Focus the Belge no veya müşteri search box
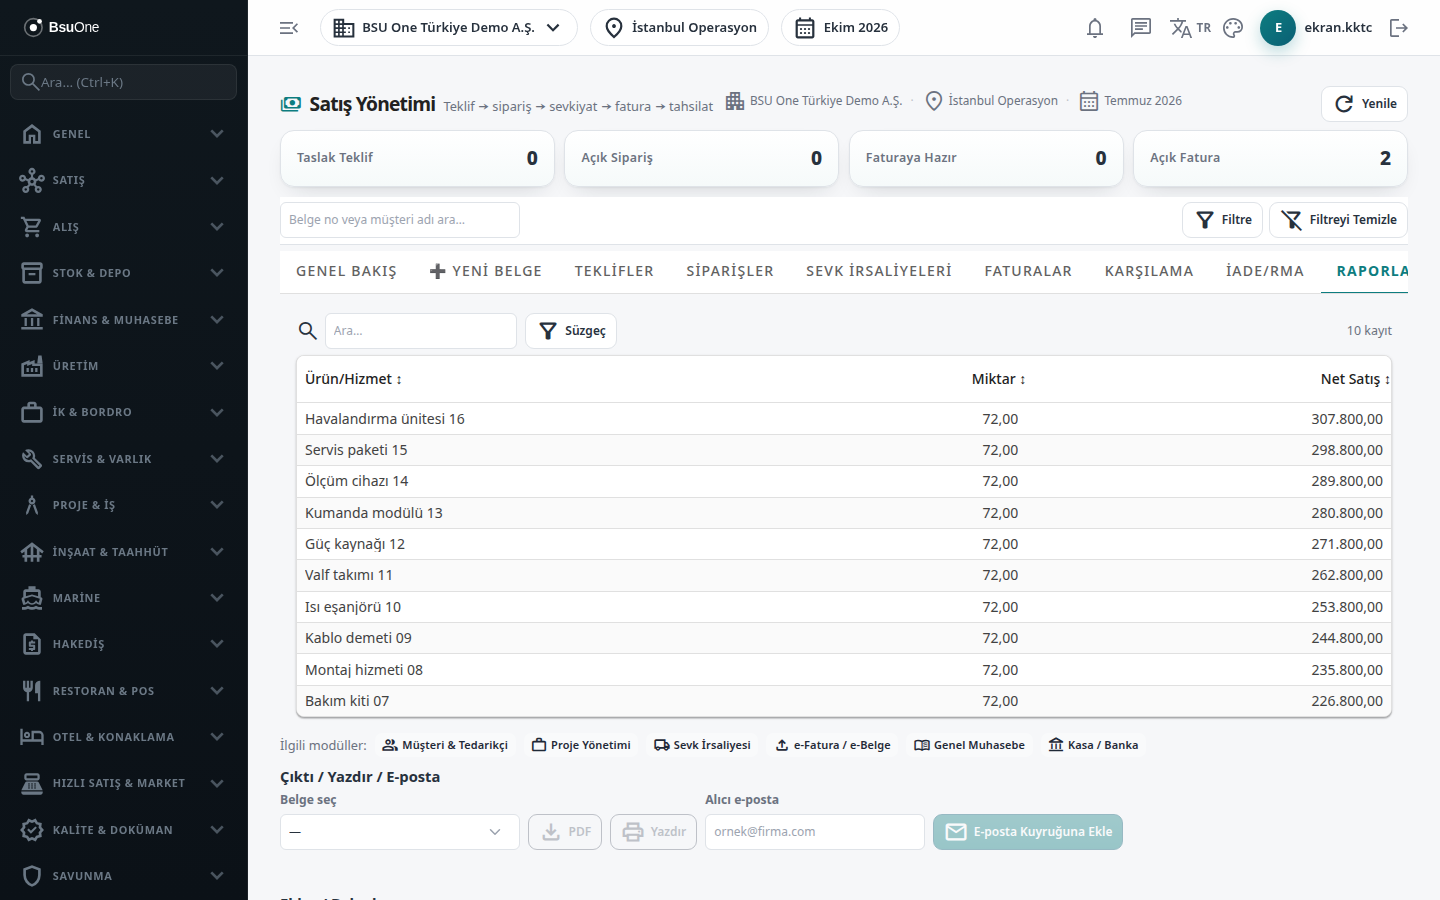Image resolution: width=1440 pixels, height=900 pixels. 400,220
